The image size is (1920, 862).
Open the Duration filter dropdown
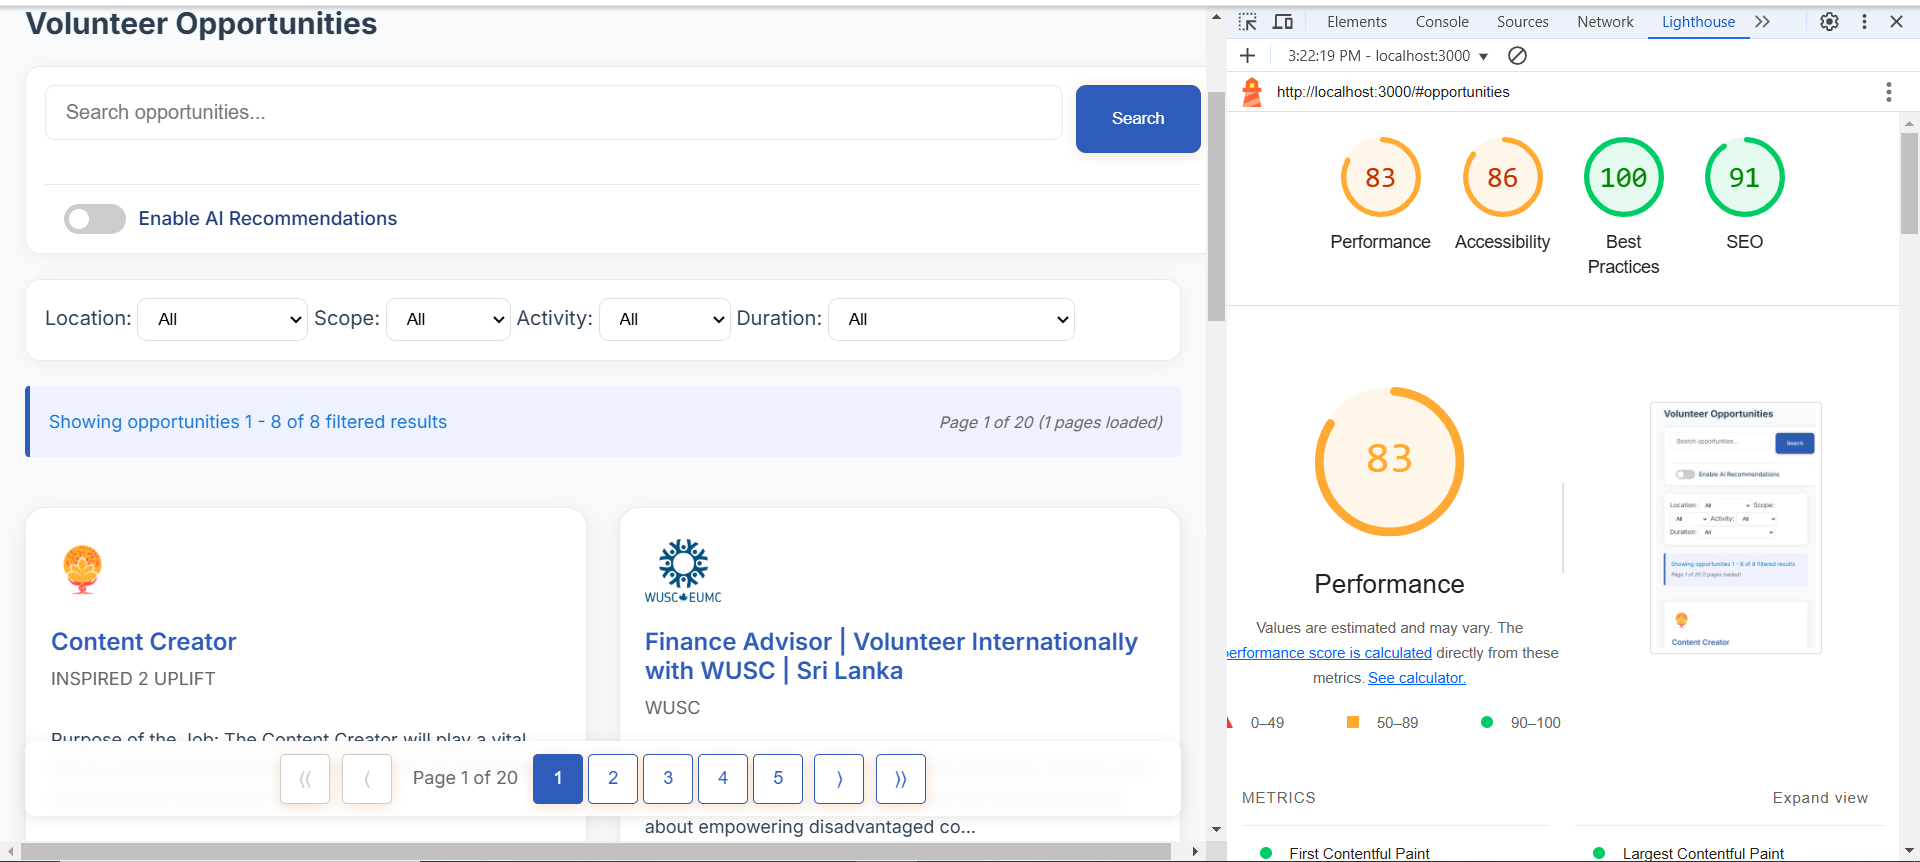click(951, 319)
